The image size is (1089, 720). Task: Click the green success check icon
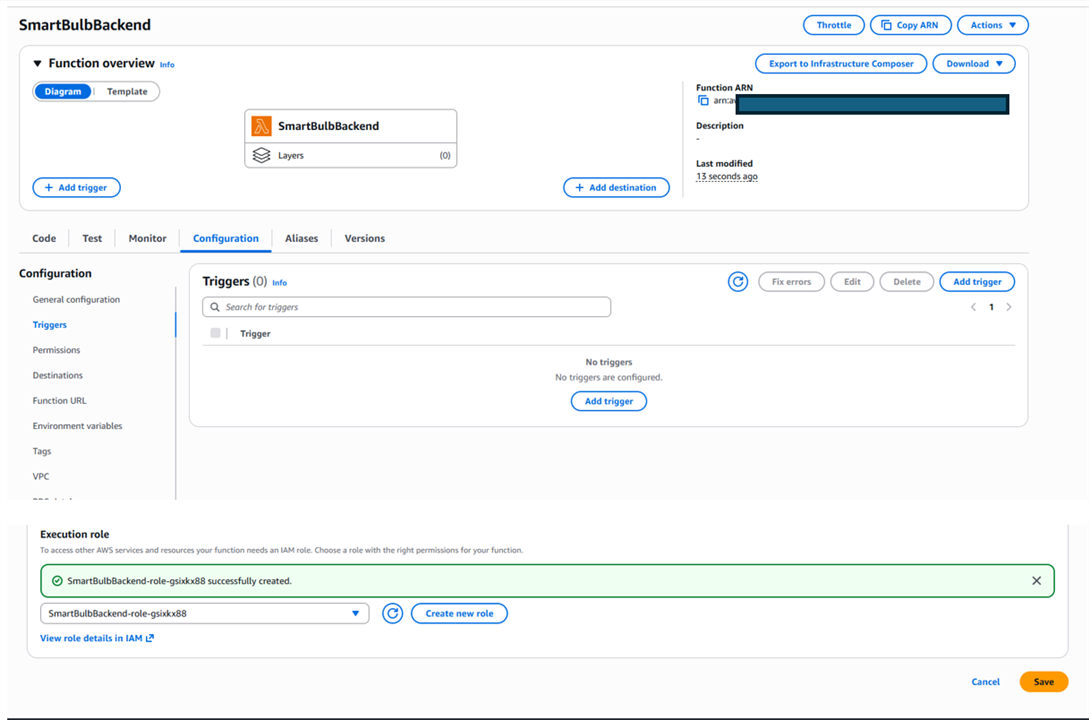point(57,581)
